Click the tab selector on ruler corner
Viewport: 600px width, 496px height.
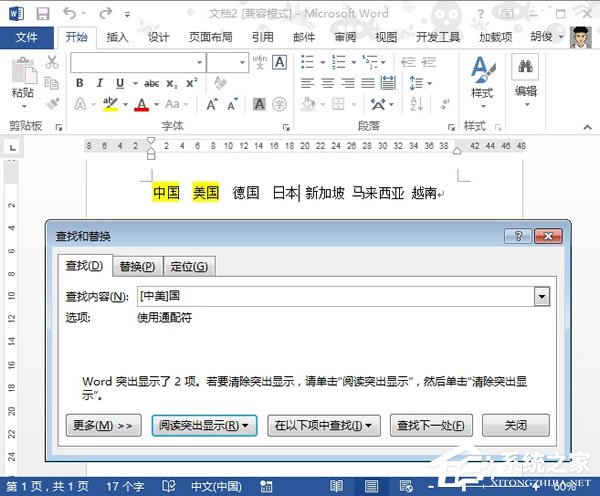(x=13, y=147)
